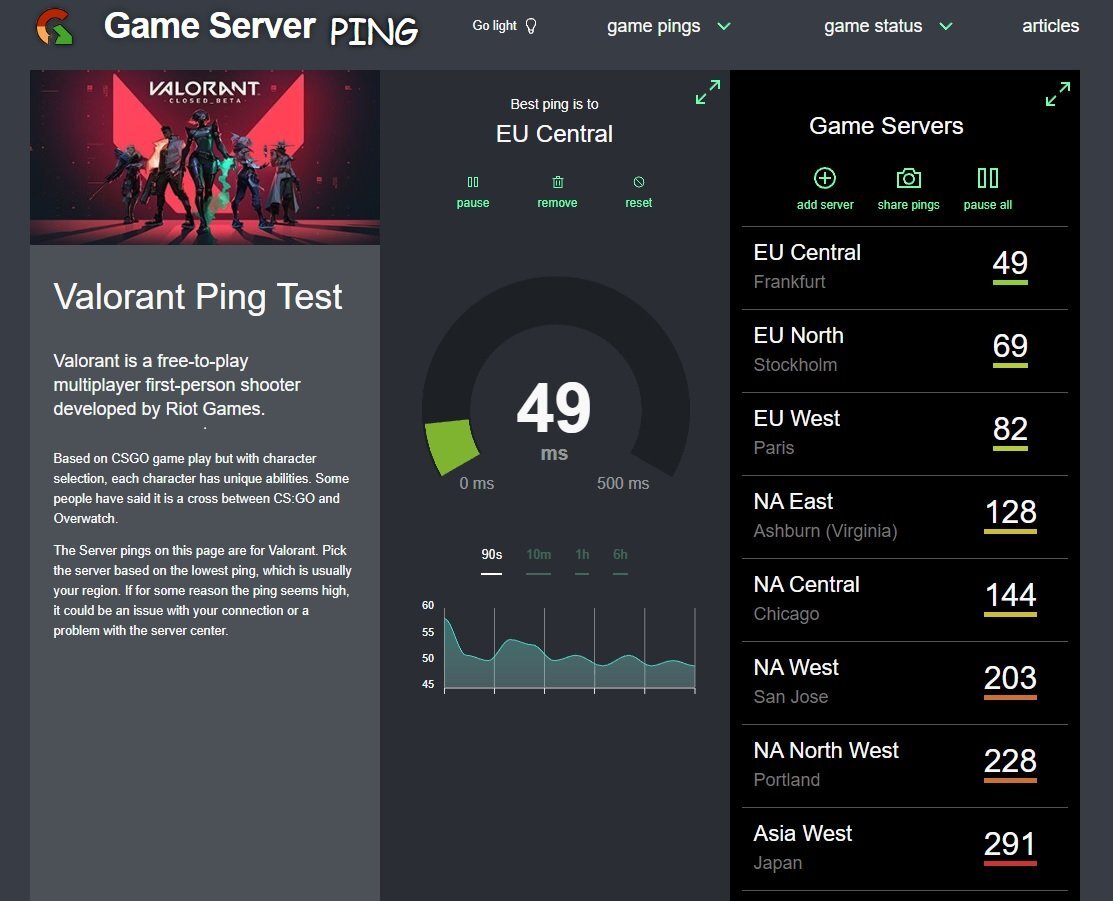Select NA East server row
Screen dimensions: 1113x901
(x=904, y=517)
